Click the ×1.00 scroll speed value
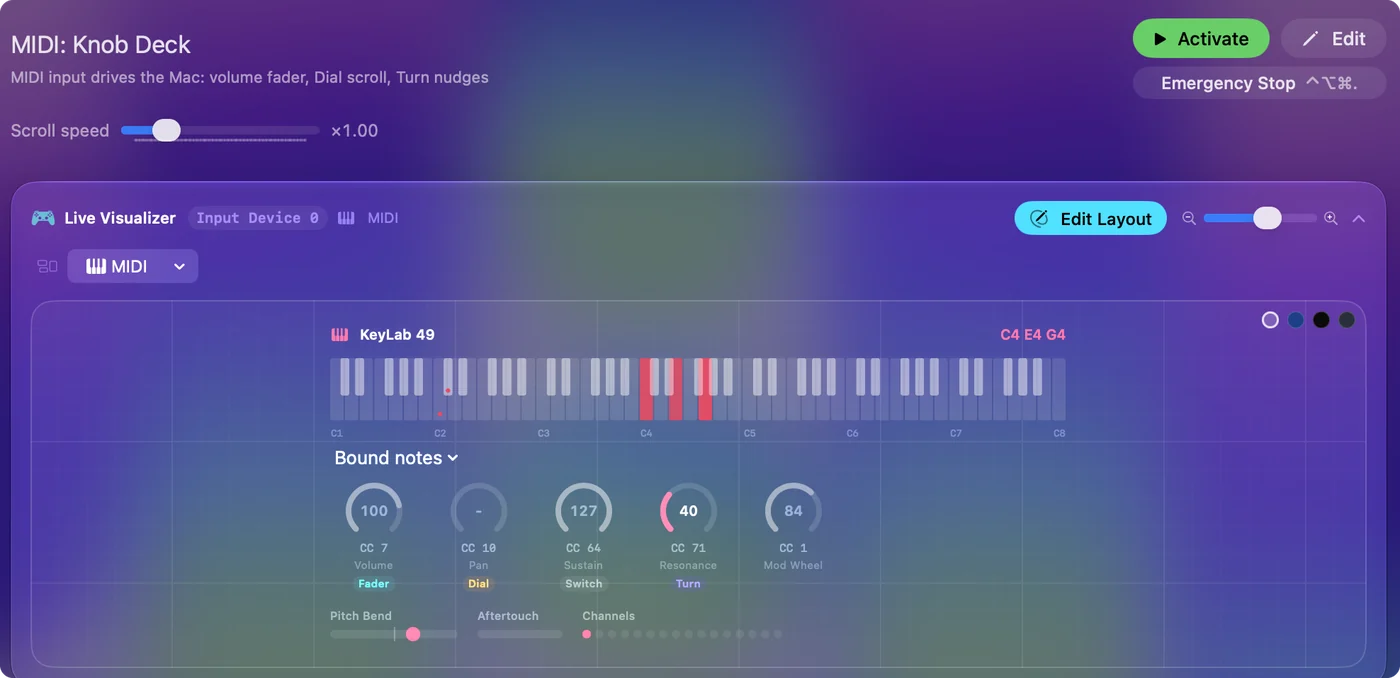Viewport: 1400px width, 678px height. click(355, 131)
